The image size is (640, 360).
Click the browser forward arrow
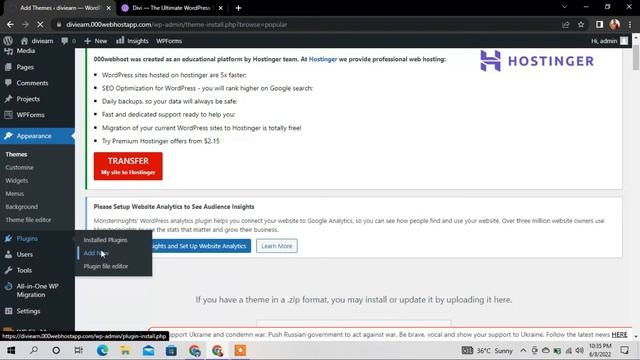point(25,24)
